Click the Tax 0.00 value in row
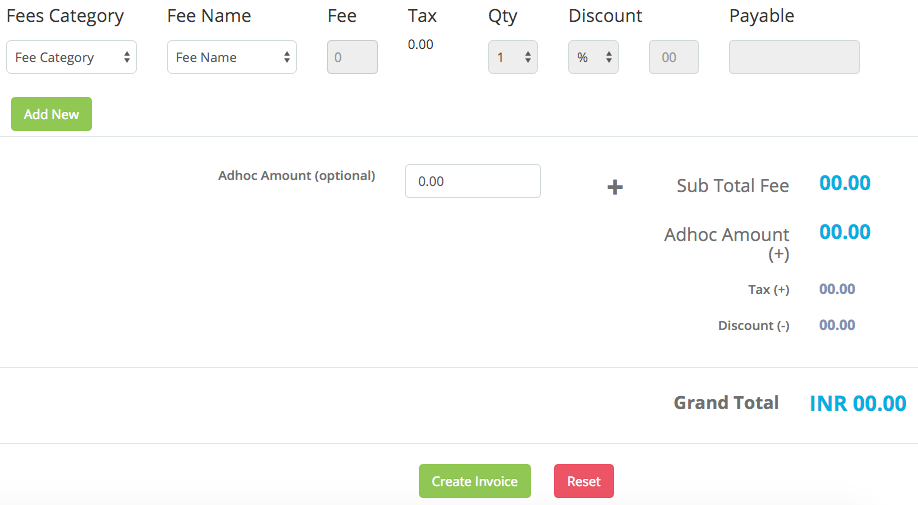Viewport: 918px width, 505px height. pos(420,44)
